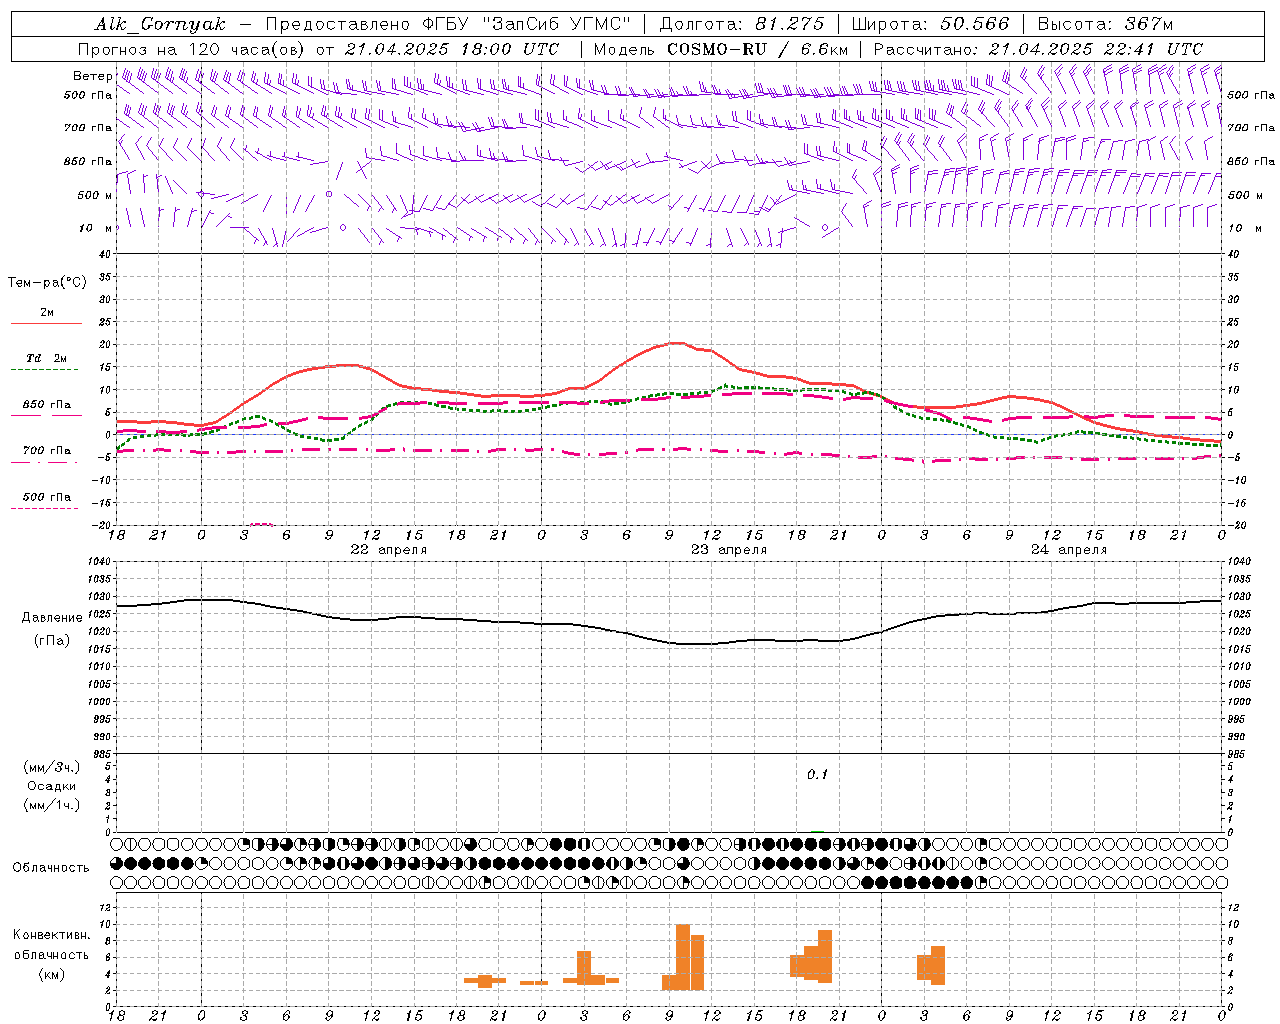Image resolution: width=1280 pixels, height=1024 pixels.
Task: Click the 'Модель COSMO-RU / 6.6км' text
Action: tap(721, 49)
